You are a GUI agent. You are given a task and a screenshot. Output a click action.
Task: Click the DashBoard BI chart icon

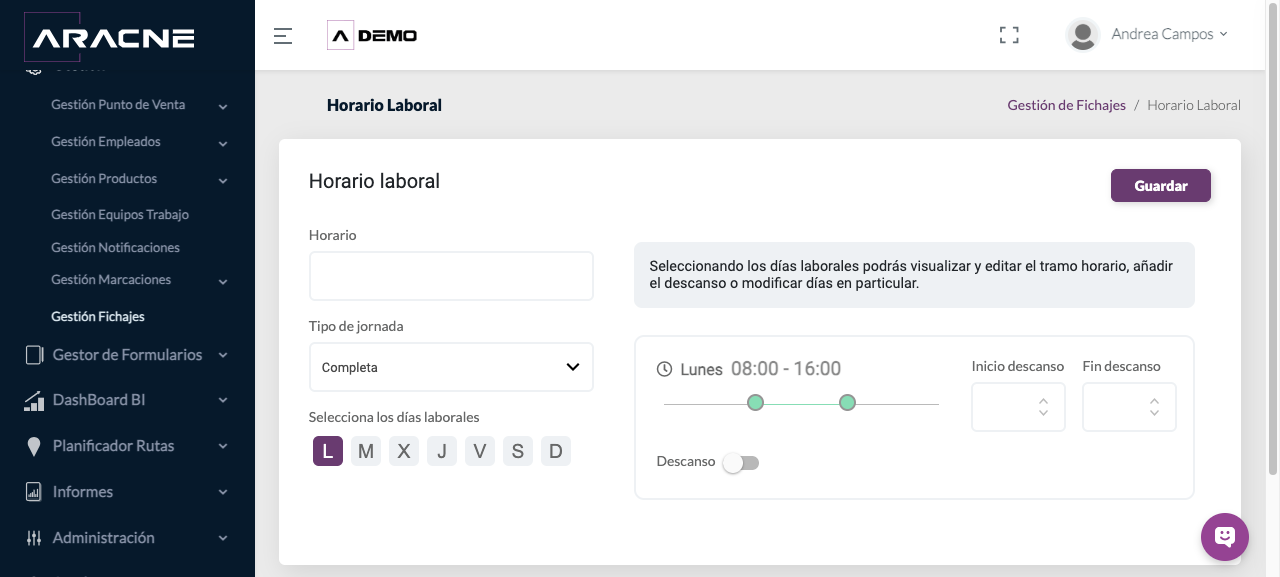click(x=35, y=400)
